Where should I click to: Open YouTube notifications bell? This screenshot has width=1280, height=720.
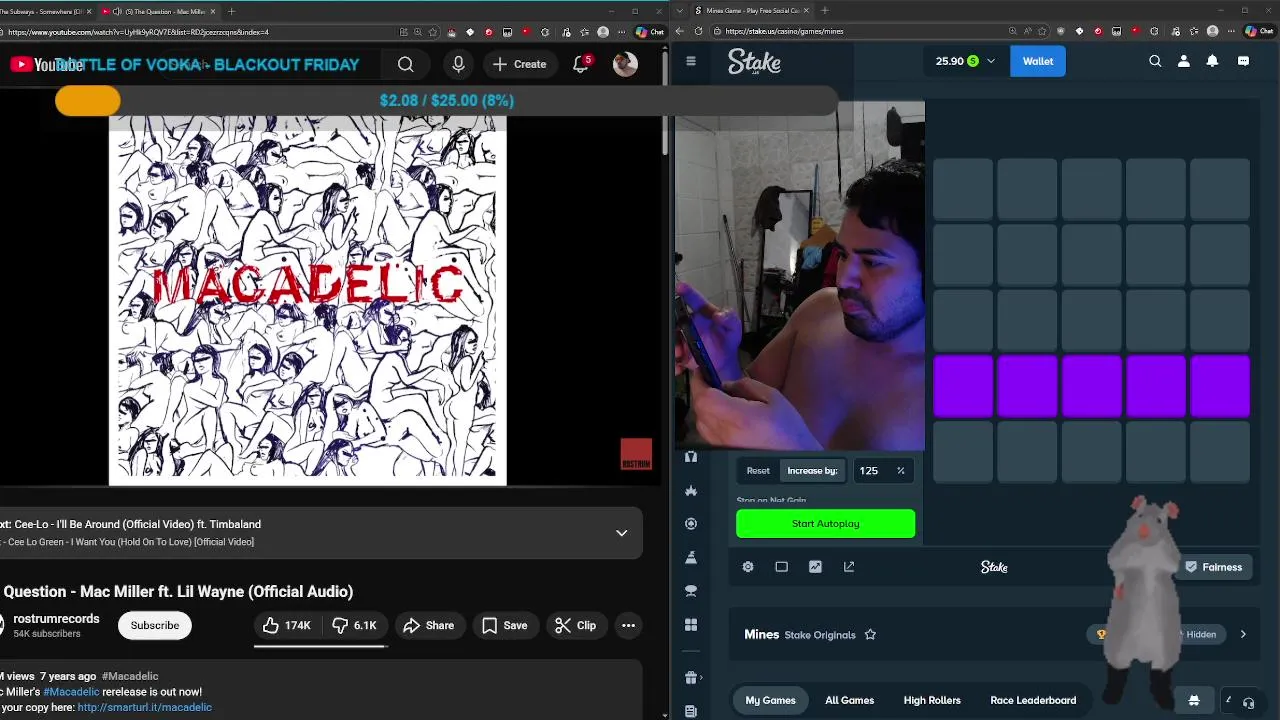[581, 64]
